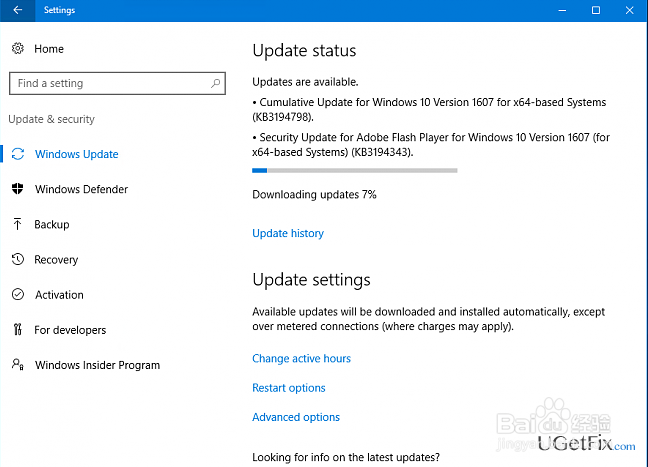This screenshot has width=648, height=467.
Task: Go to Backup section
Action: click(52, 224)
